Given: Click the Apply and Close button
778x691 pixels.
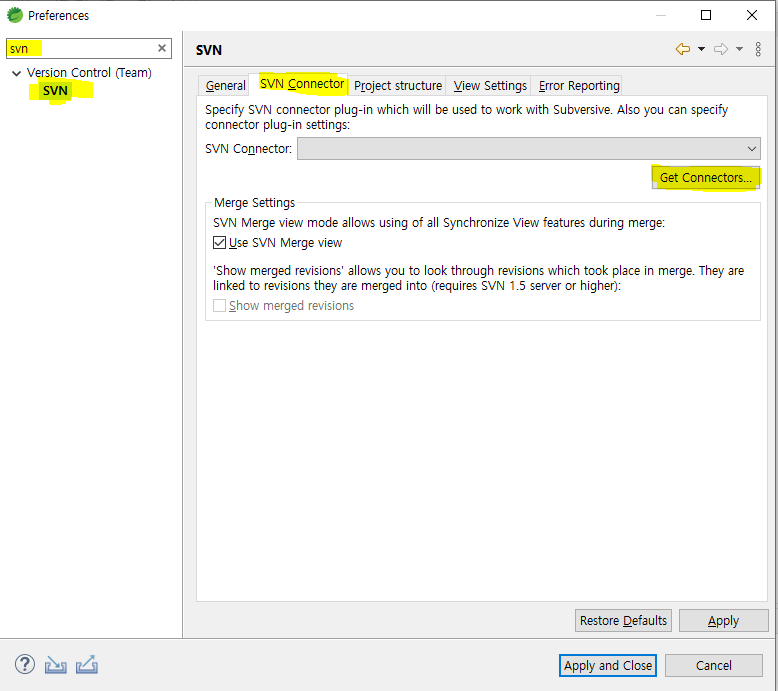Looking at the screenshot, I should tap(608, 665).
